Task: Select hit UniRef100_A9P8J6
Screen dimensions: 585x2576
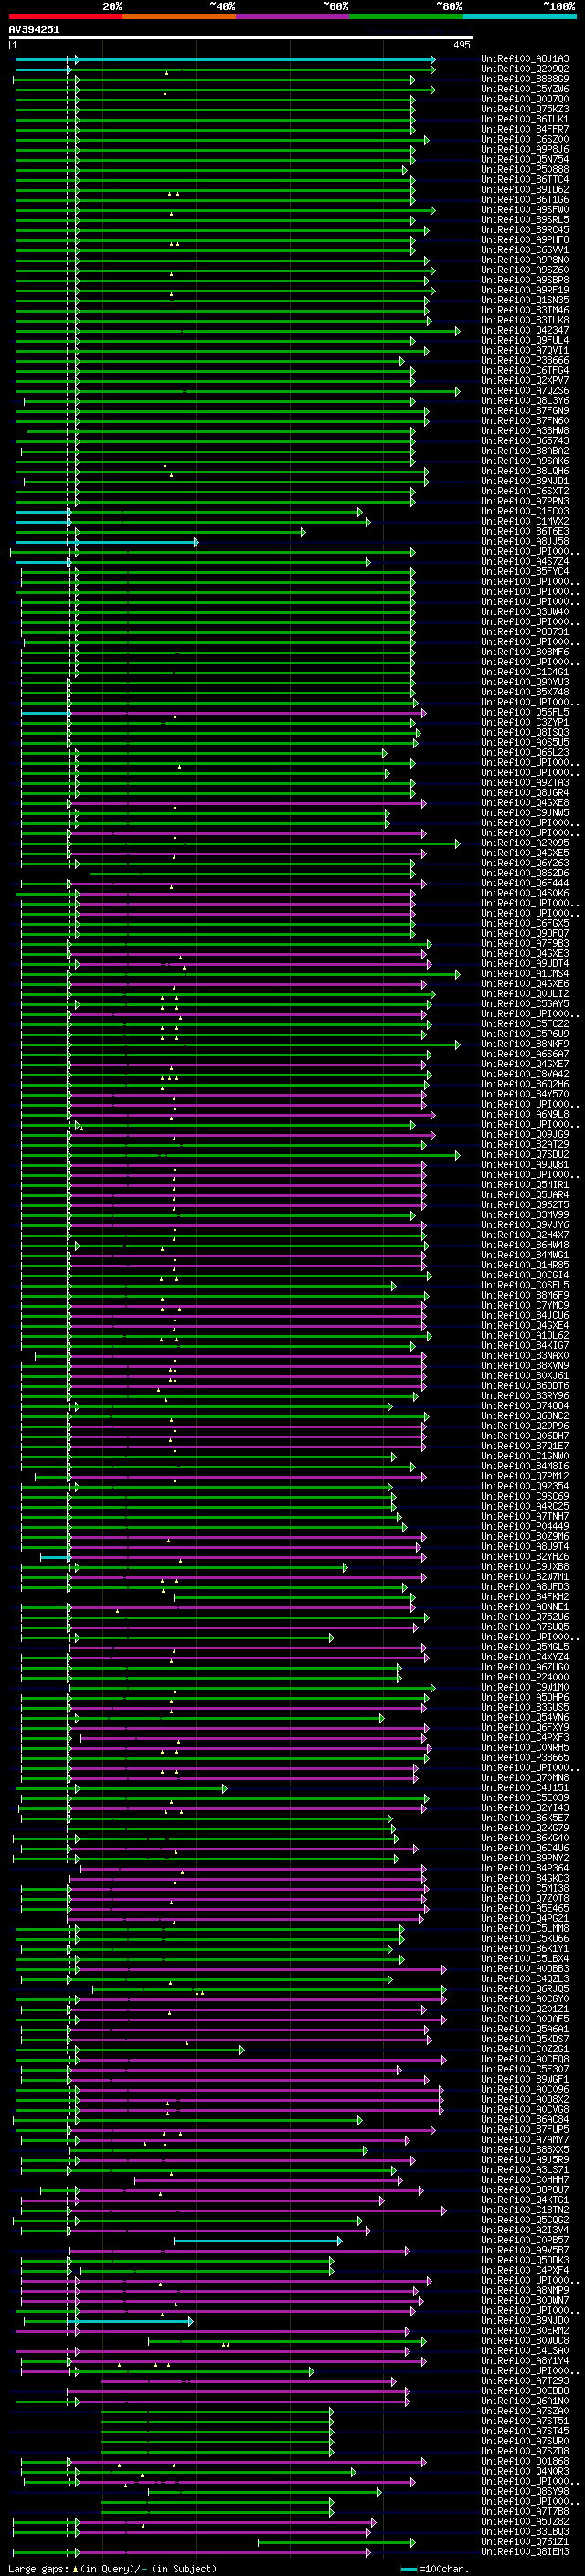Action: click(525, 149)
